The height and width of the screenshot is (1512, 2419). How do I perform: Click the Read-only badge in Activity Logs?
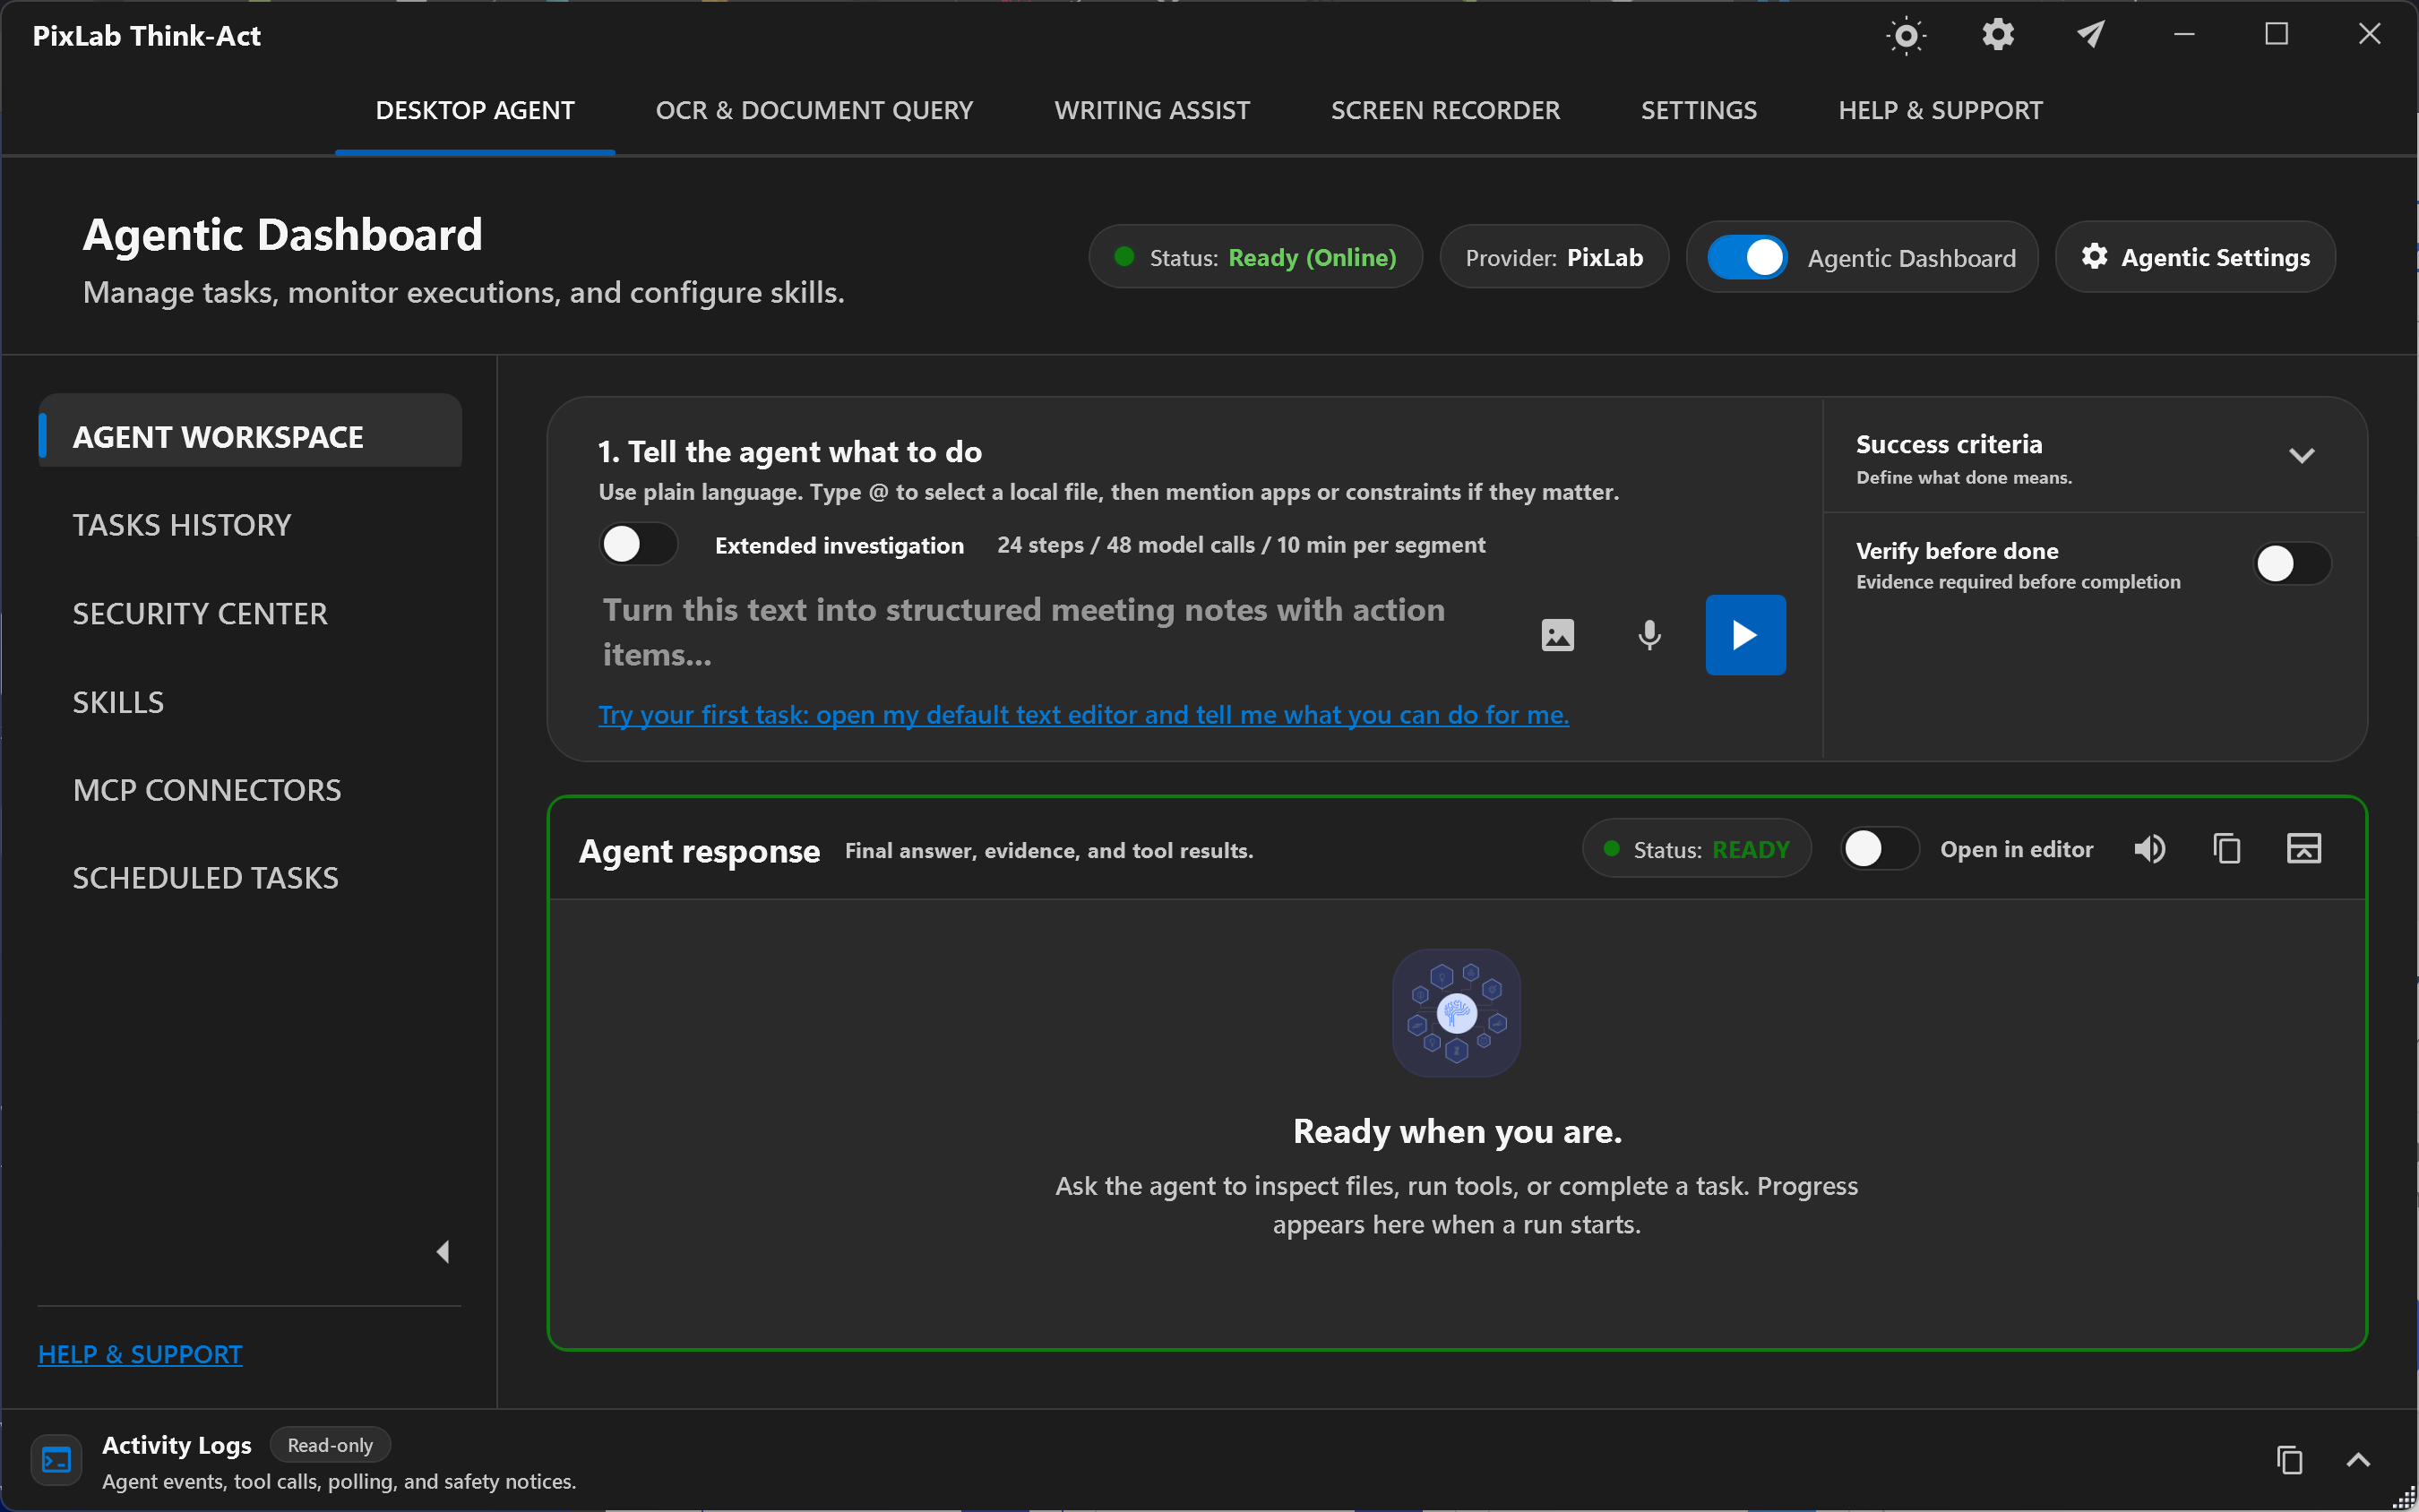tap(330, 1445)
